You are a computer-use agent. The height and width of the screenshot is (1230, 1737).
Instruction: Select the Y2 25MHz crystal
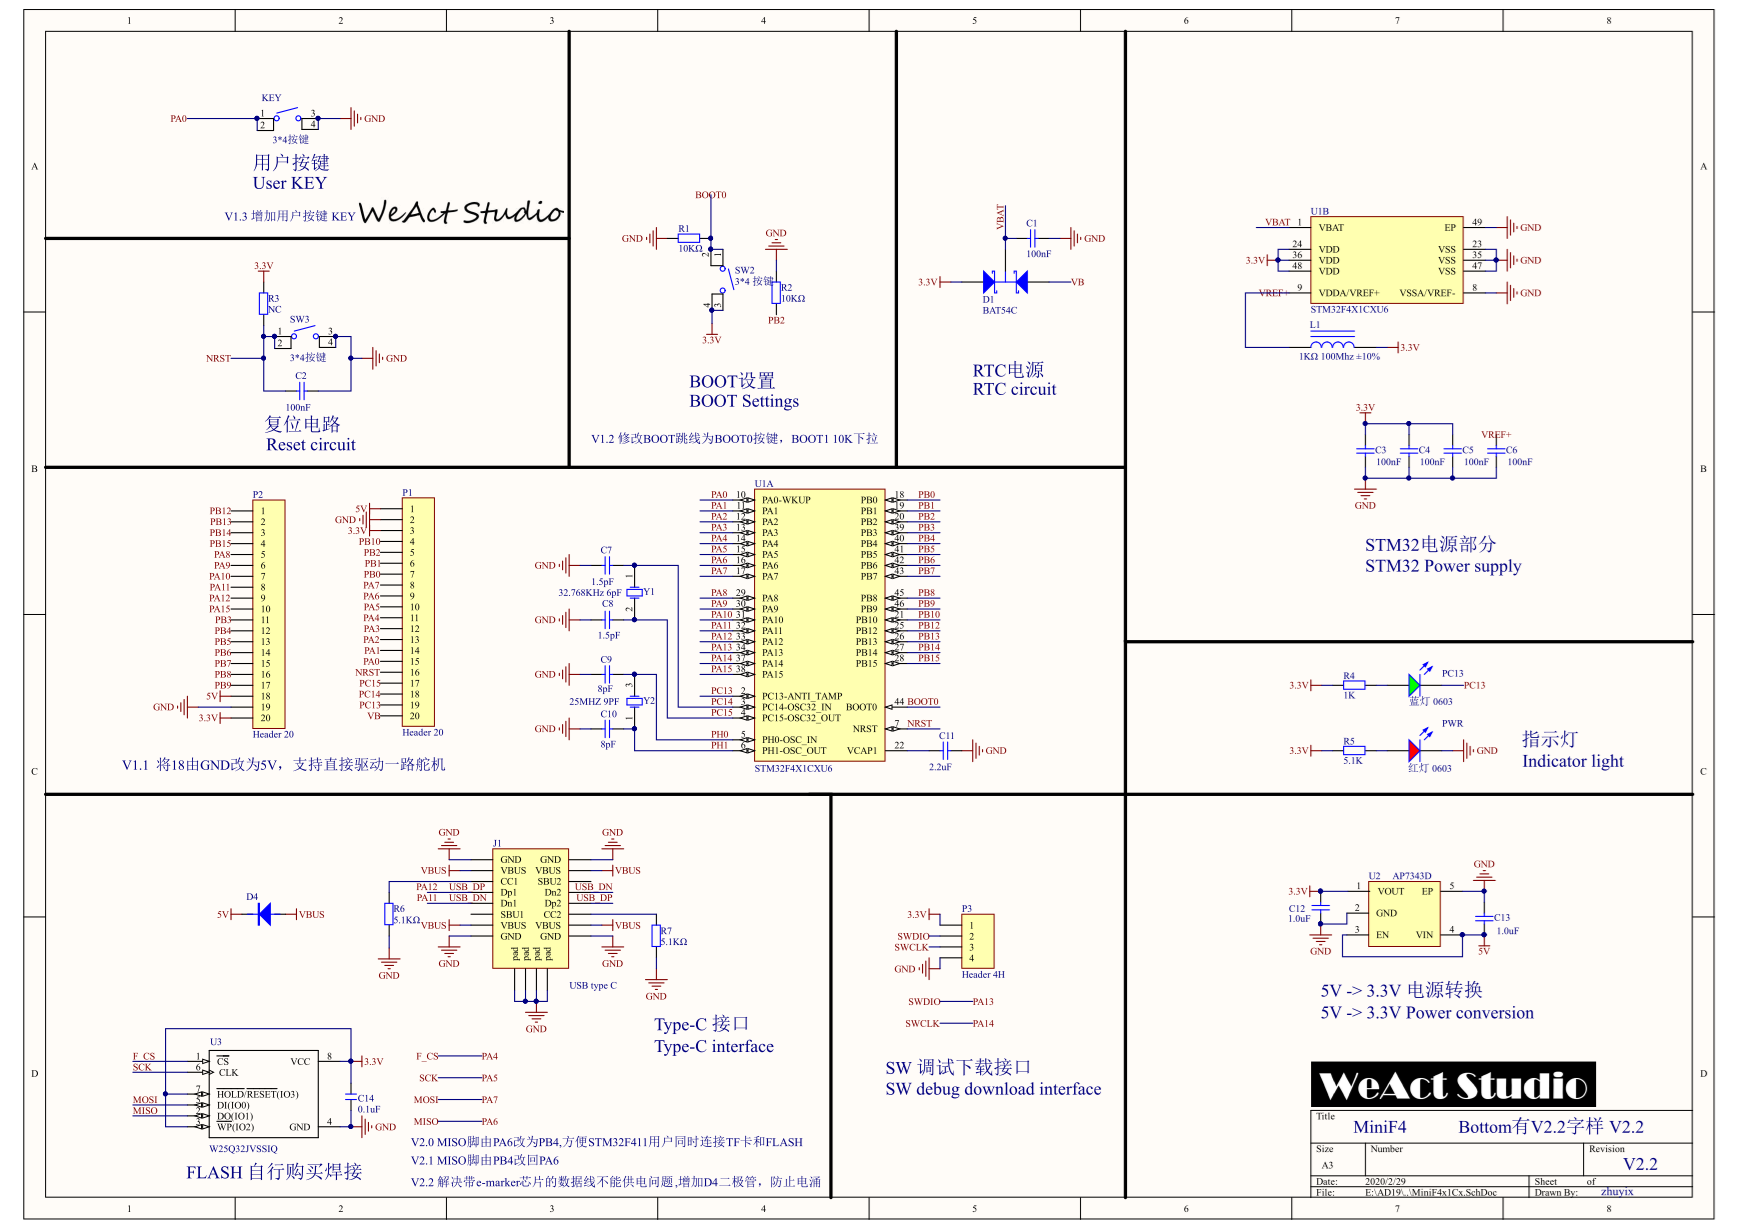coord(633,702)
